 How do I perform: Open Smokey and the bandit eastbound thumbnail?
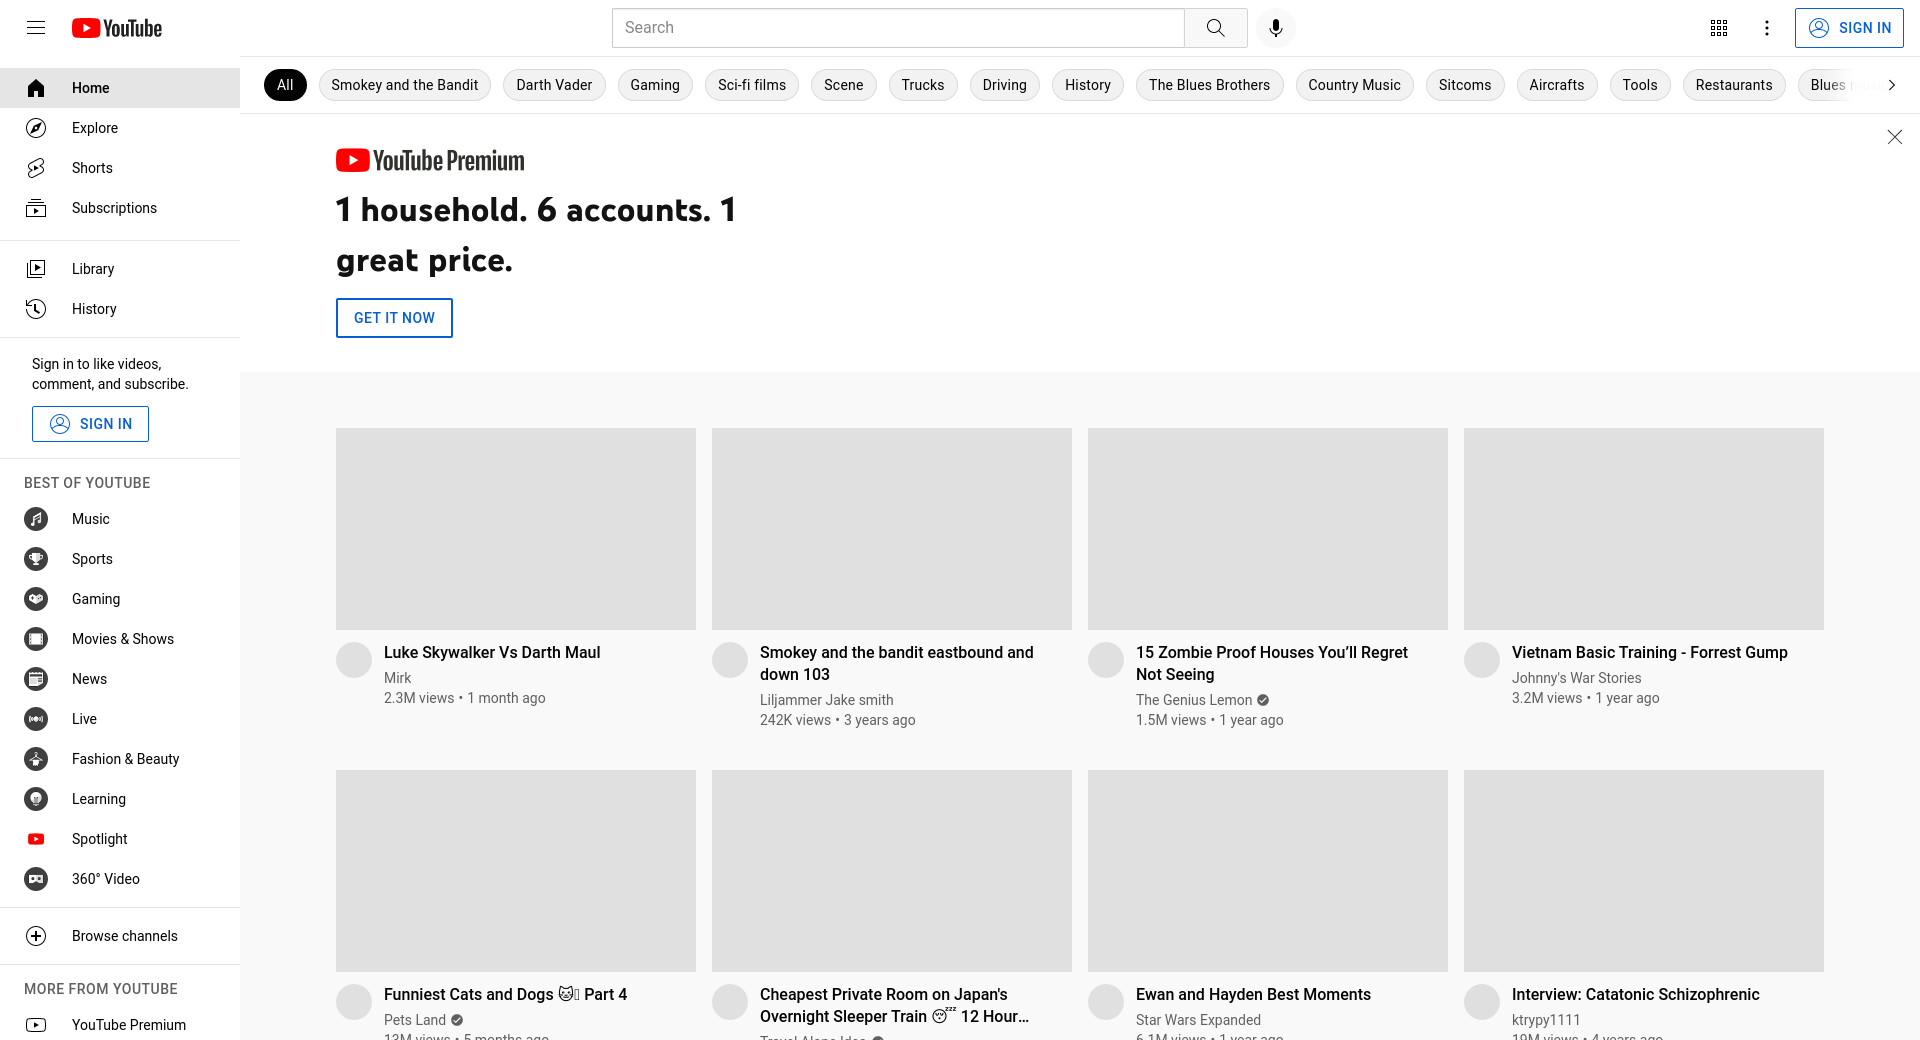[892, 529]
